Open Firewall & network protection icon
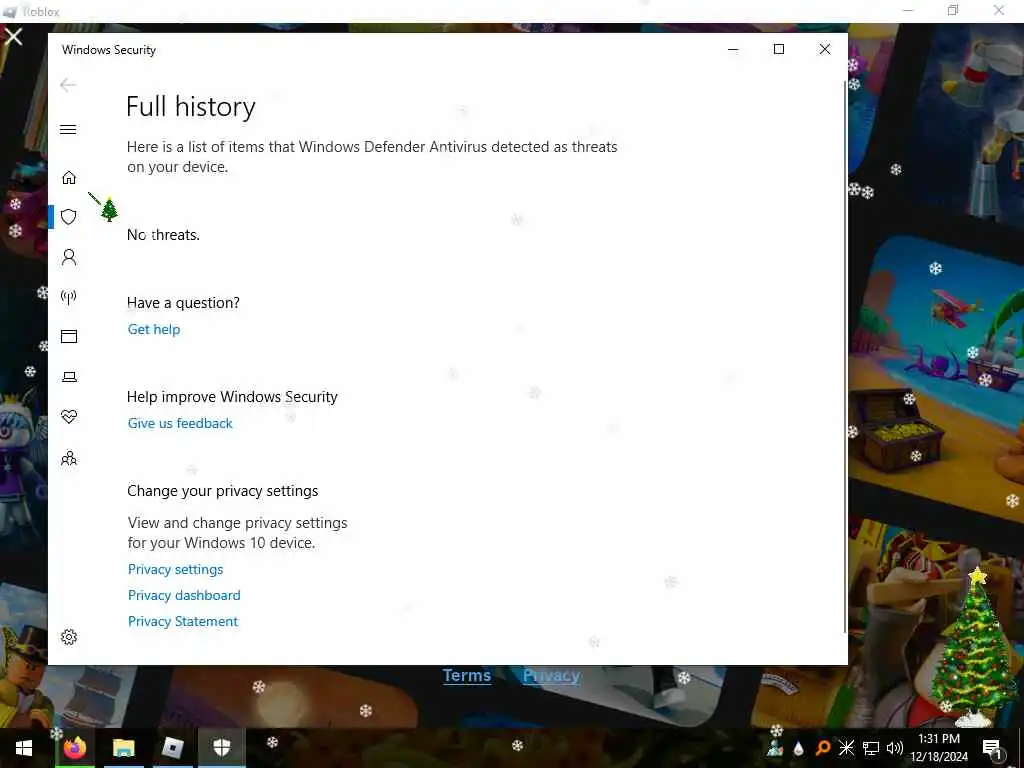This screenshot has height=768, width=1024. tap(69, 297)
